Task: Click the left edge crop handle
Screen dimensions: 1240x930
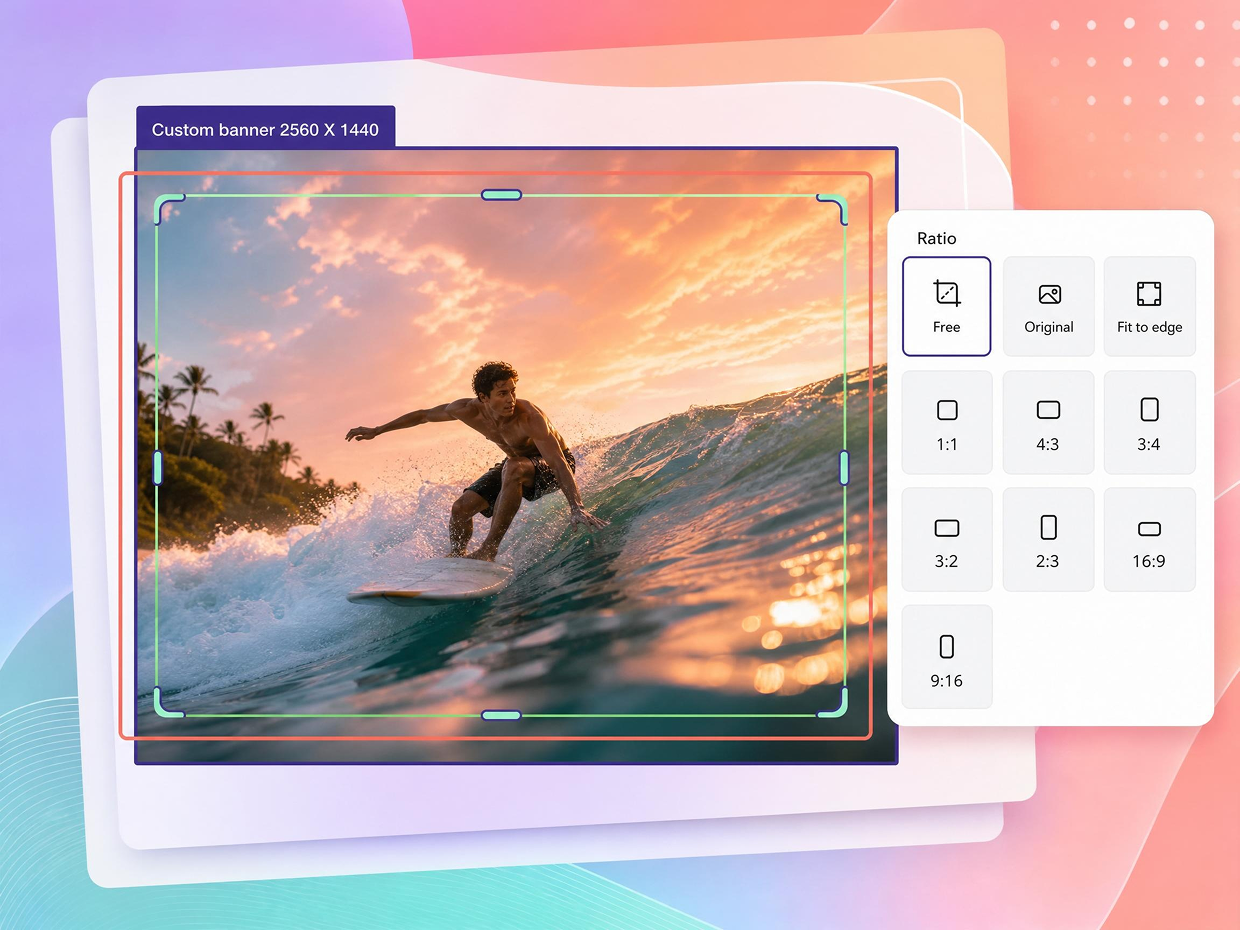Action: 157,467
